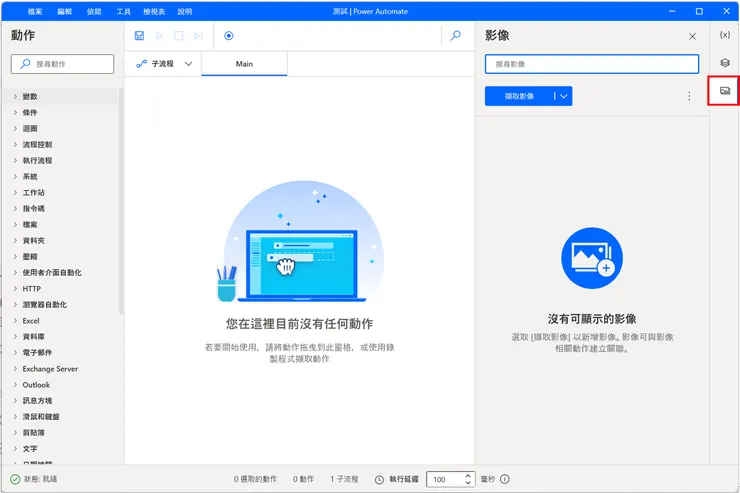740x493 pixels.
Task: Open the 工具 menu
Action: [124, 11]
